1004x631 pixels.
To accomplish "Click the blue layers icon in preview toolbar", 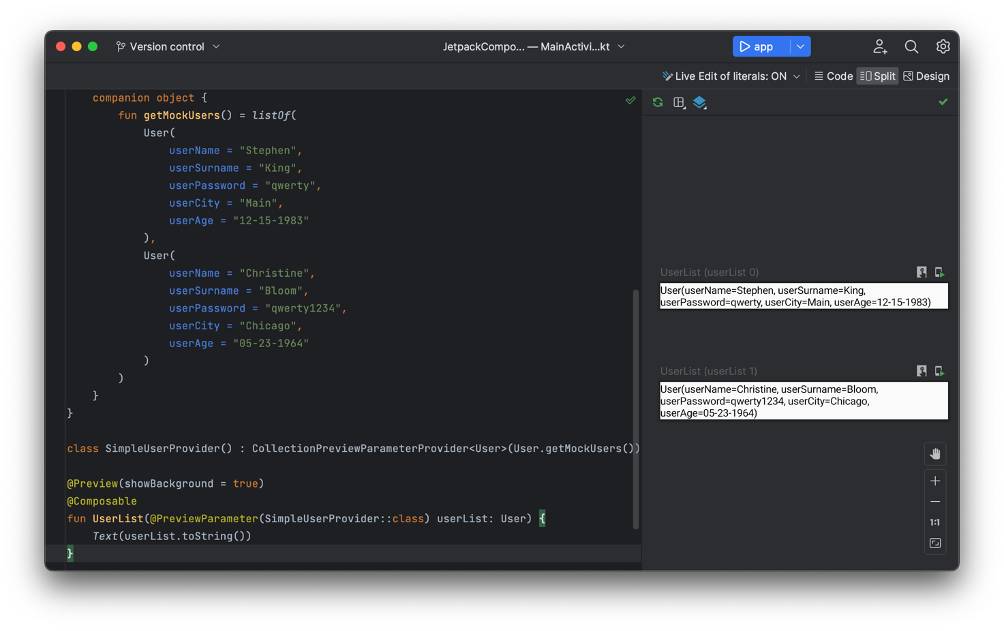I will (x=699, y=102).
